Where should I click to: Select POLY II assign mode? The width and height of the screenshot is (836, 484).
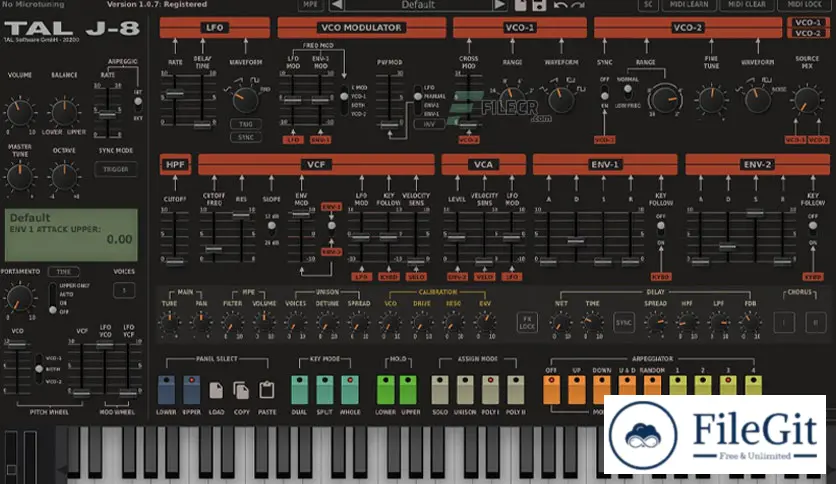click(x=516, y=390)
